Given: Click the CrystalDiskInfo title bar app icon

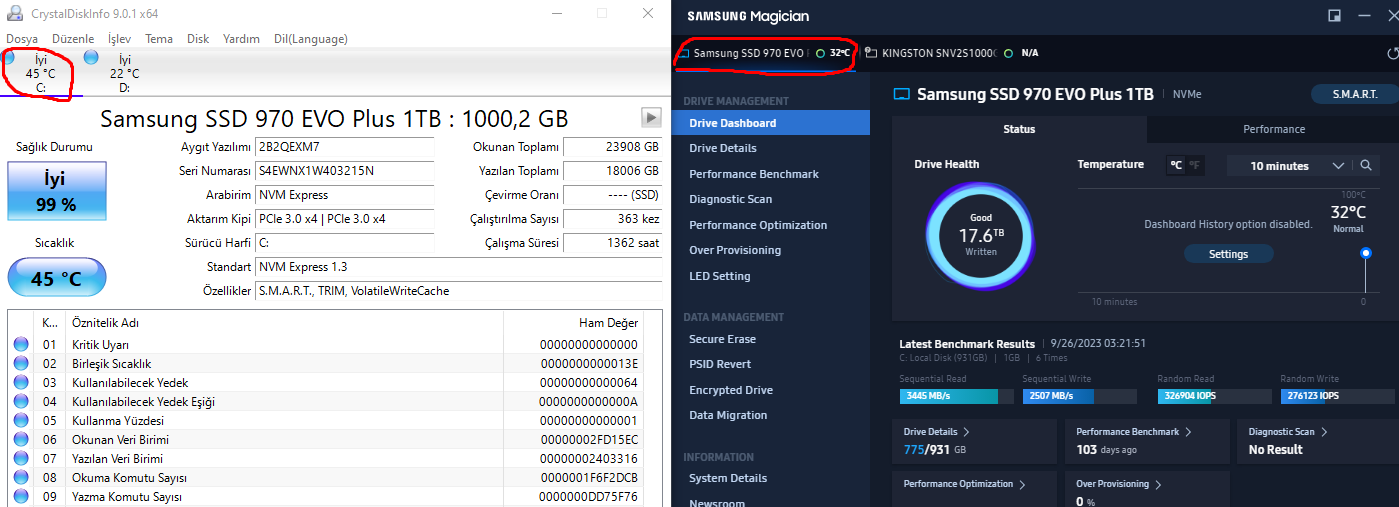Looking at the screenshot, I should [15, 13].
